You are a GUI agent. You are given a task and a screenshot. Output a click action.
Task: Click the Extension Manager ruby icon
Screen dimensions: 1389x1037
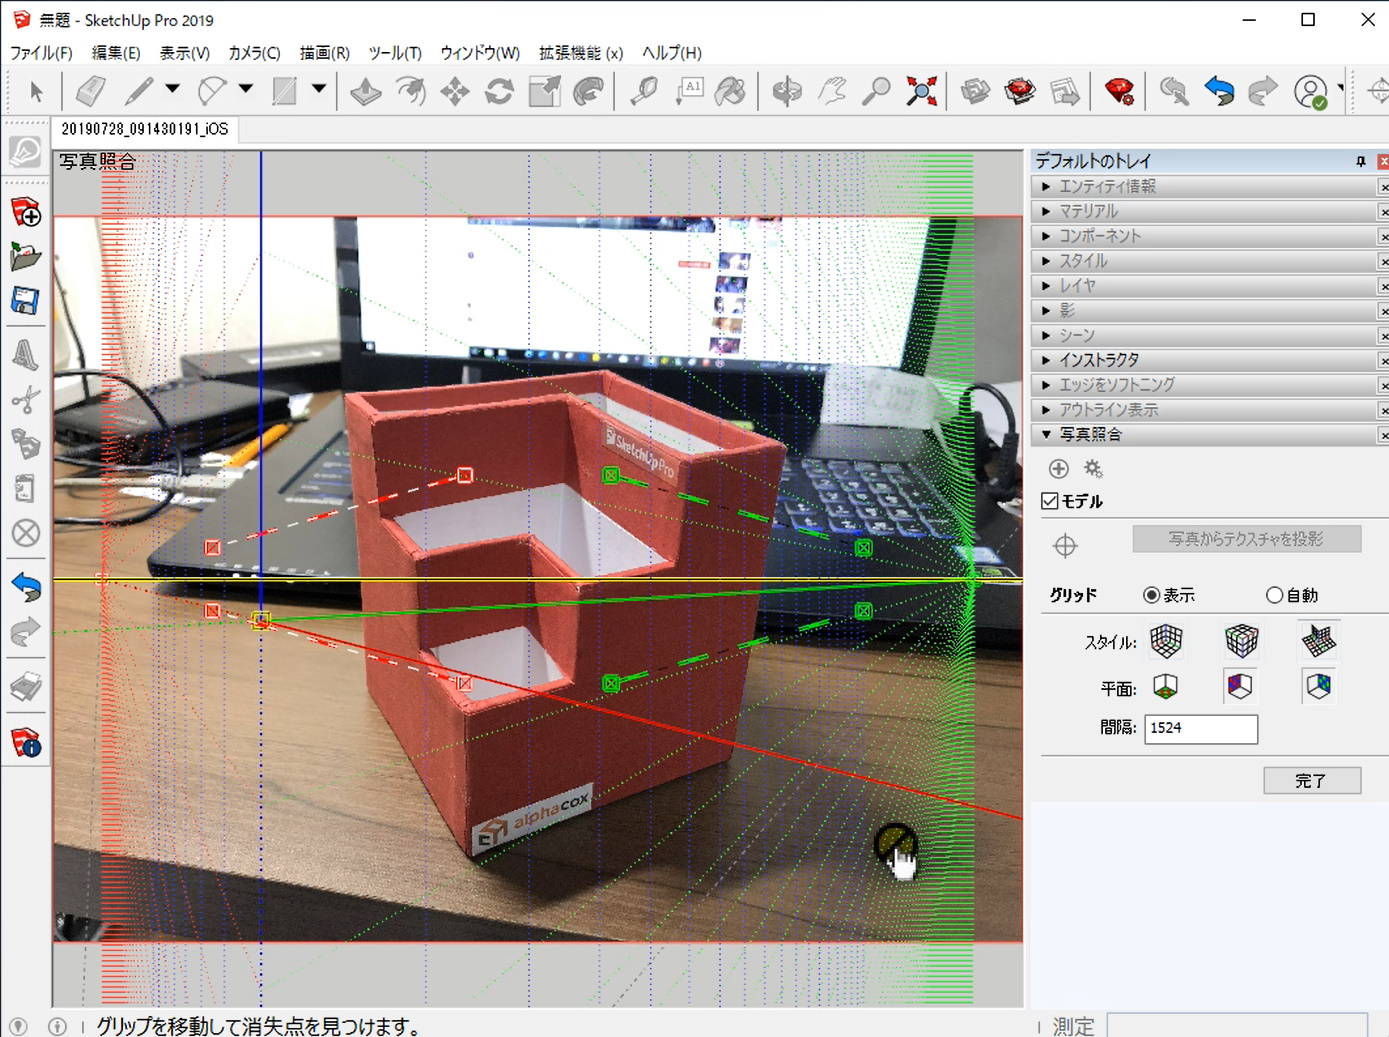pos(1119,91)
